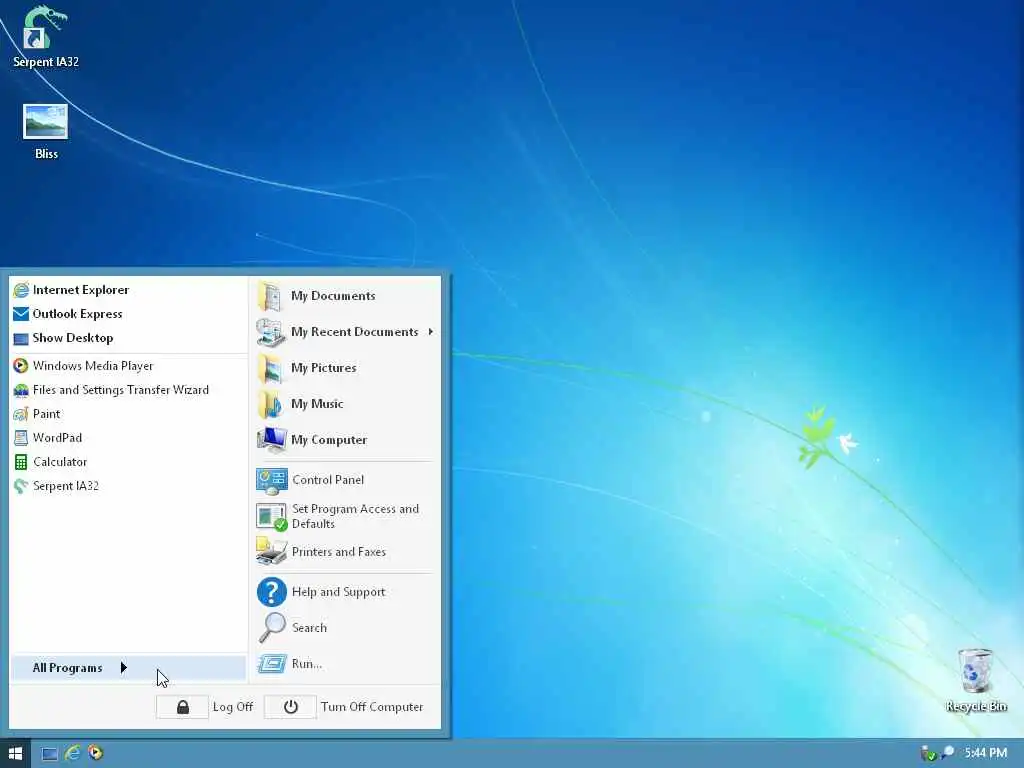Image resolution: width=1024 pixels, height=768 pixels.
Task: Open the My Computer icon
Action: click(272, 440)
